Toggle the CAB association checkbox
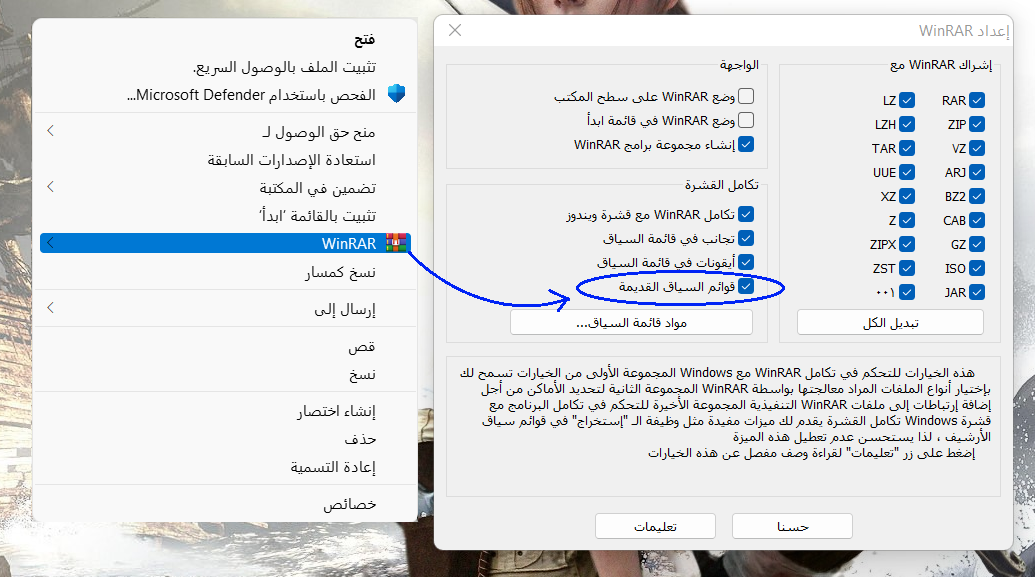The width and height of the screenshot is (1035, 577). click(977, 221)
